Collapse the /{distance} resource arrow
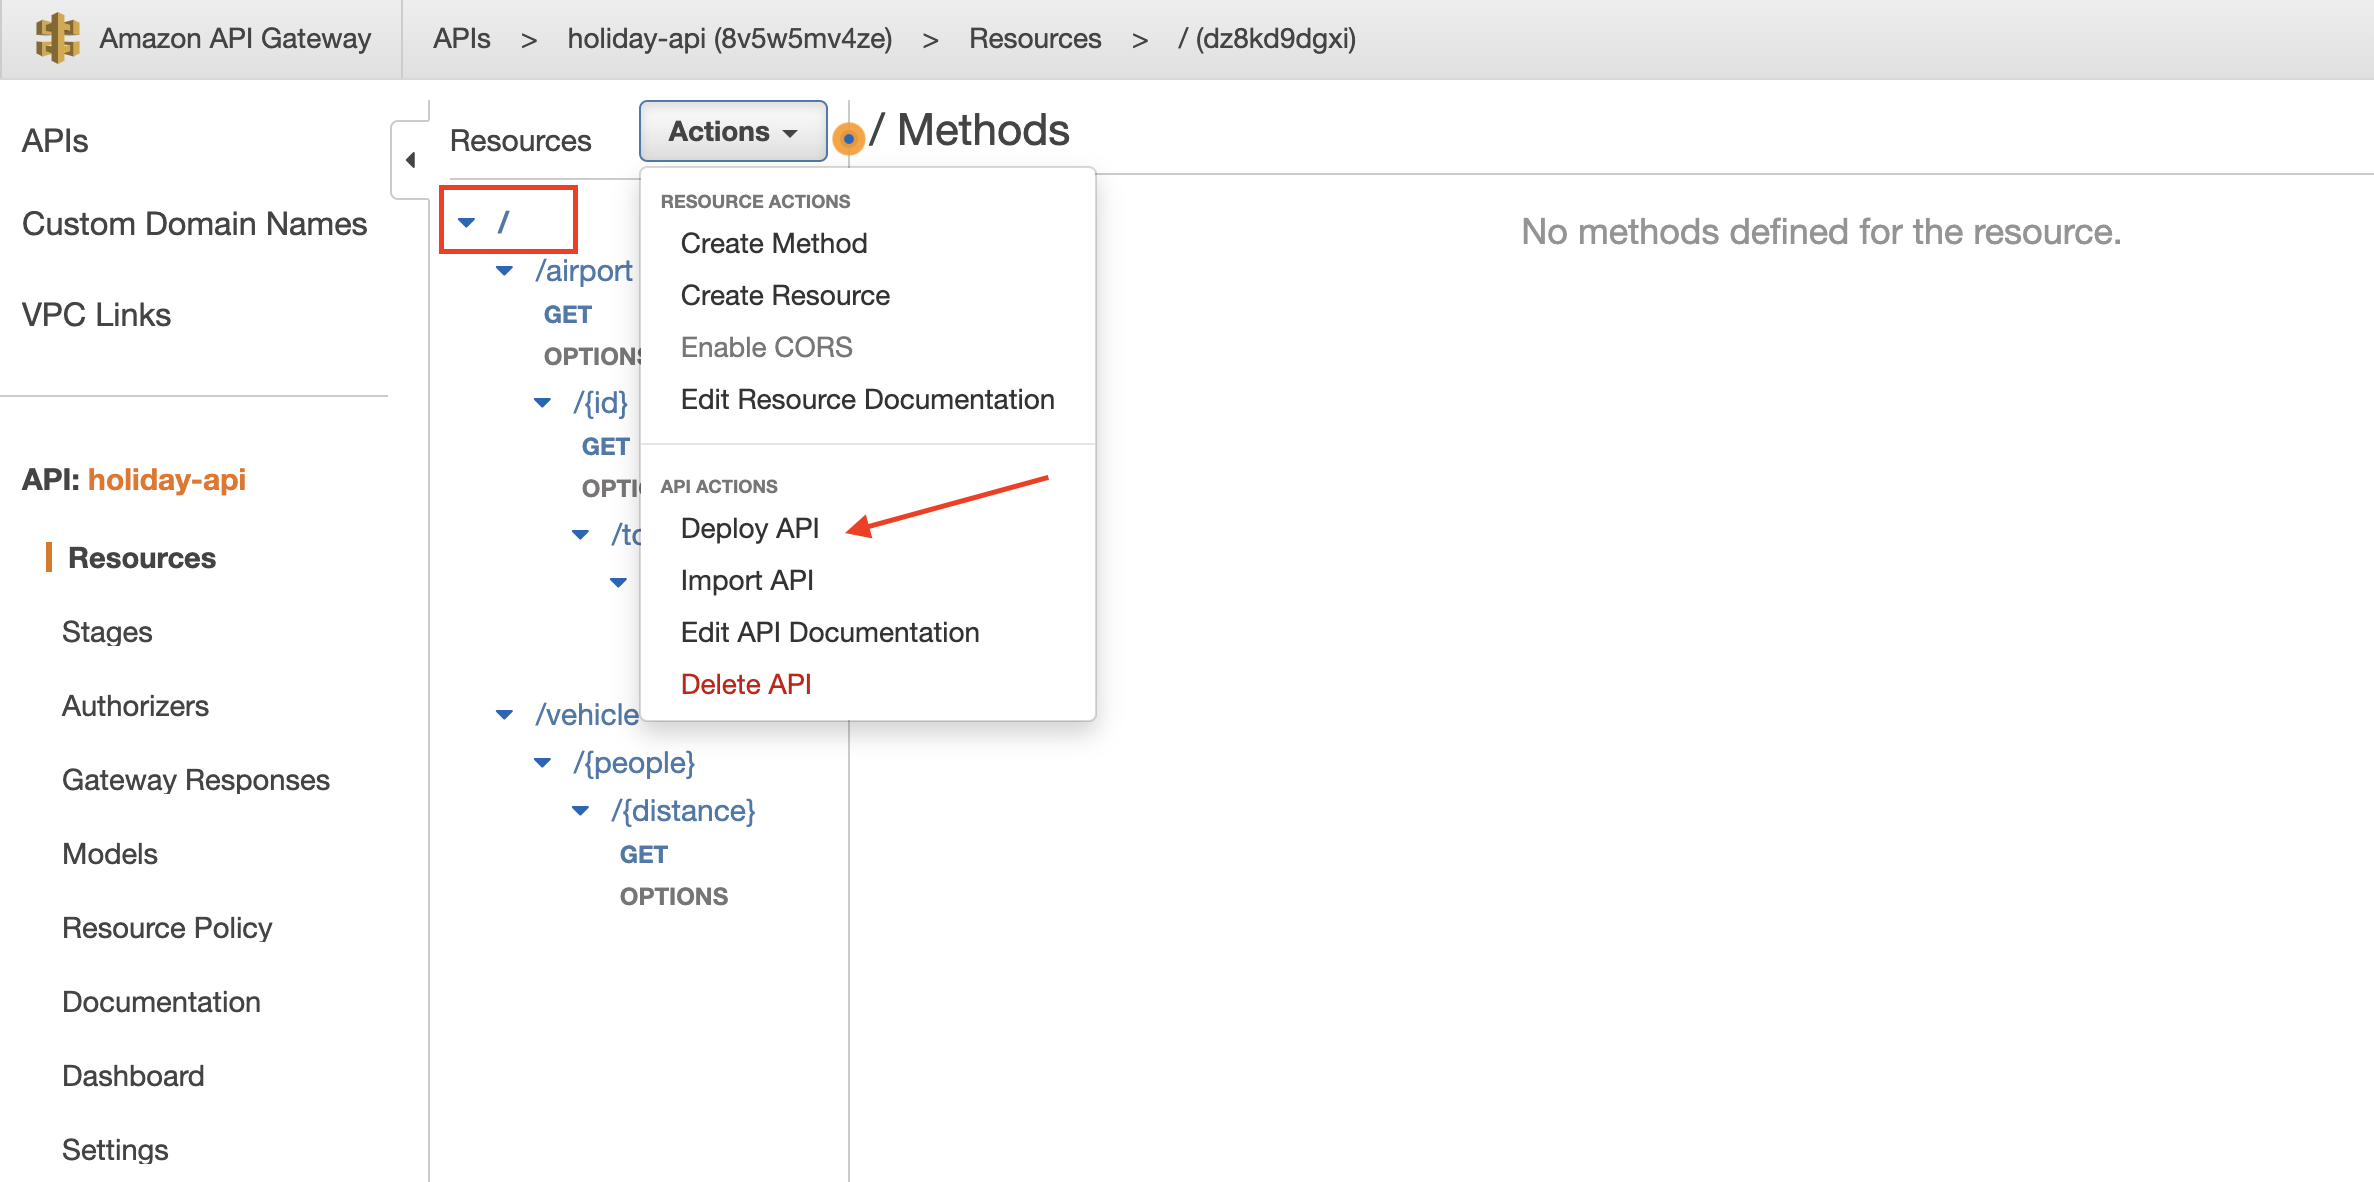This screenshot has width=2374, height=1182. pos(581,811)
